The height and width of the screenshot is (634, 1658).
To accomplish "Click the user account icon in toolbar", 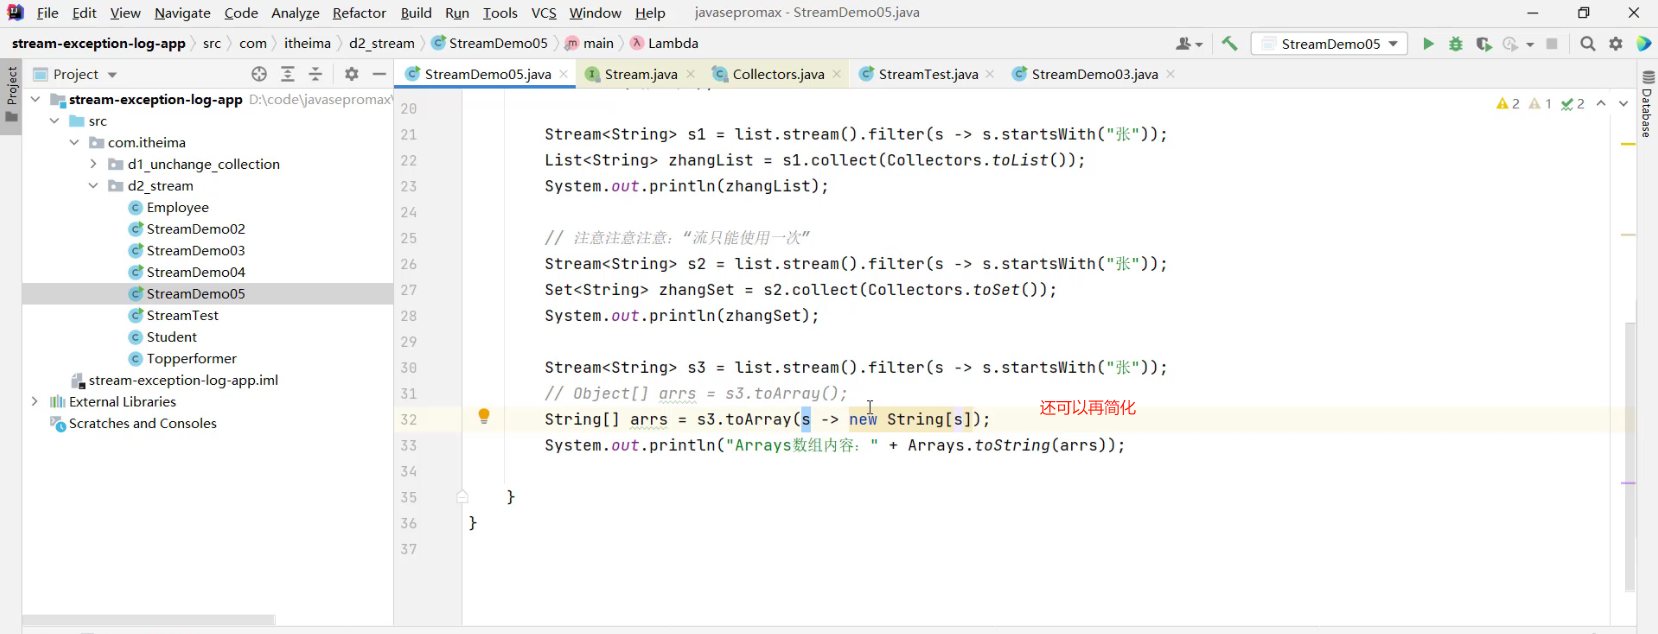I will click(x=1188, y=44).
